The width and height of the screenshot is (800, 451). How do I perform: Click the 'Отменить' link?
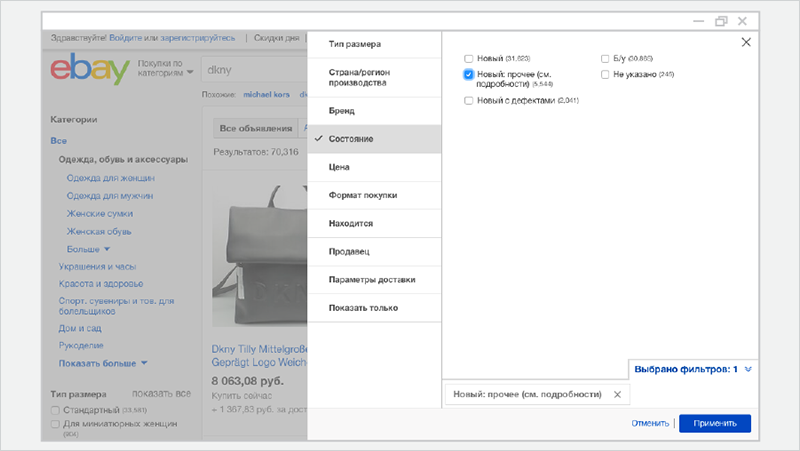click(x=650, y=423)
